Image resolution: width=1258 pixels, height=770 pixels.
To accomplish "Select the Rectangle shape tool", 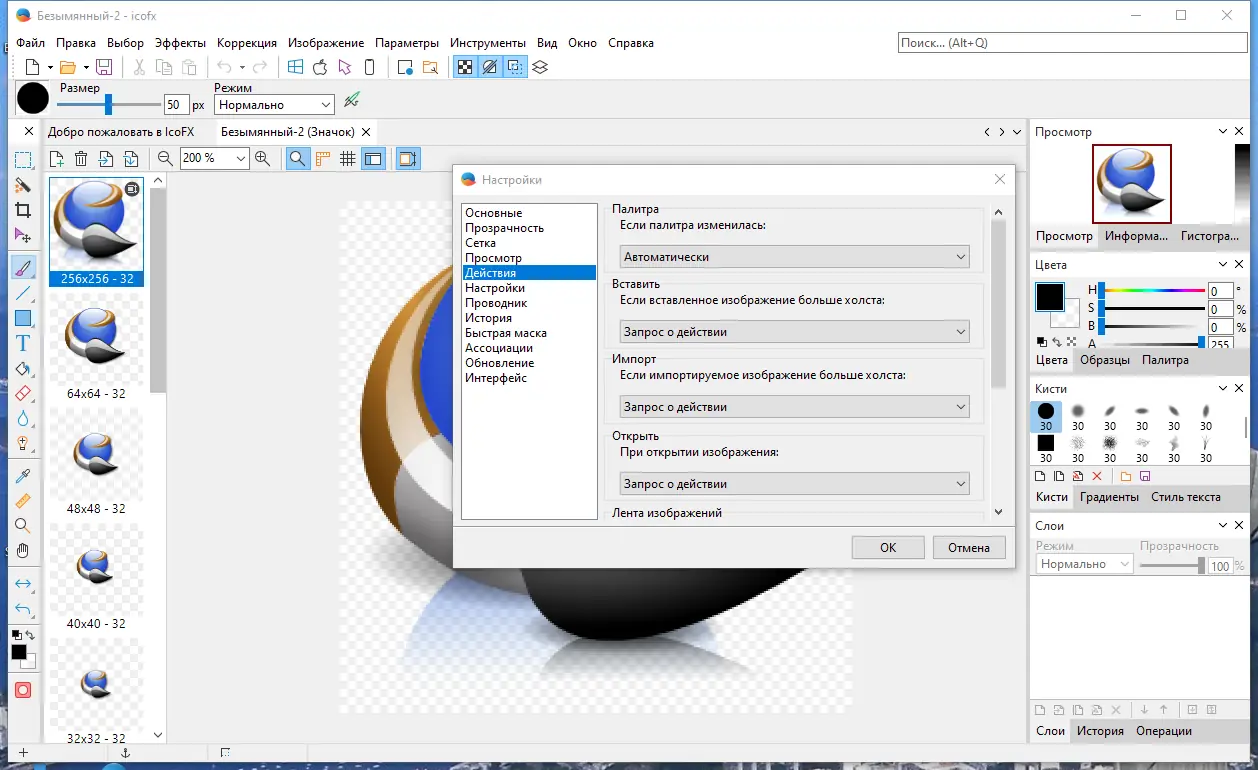I will tap(23, 318).
